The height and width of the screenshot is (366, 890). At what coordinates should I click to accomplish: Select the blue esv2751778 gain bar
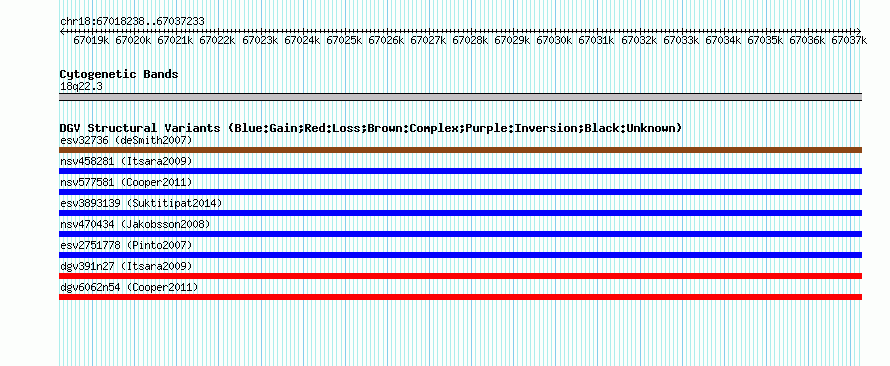point(460,255)
